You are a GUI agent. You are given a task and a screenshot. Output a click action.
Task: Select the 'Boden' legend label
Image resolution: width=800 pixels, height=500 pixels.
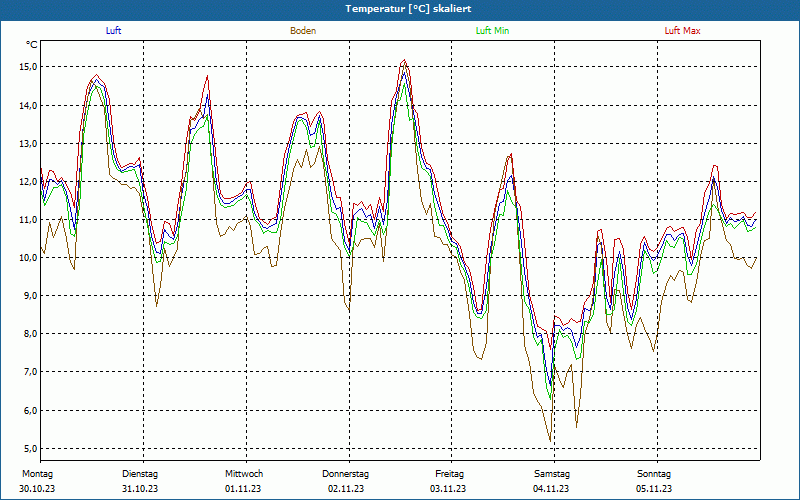(x=303, y=31)
